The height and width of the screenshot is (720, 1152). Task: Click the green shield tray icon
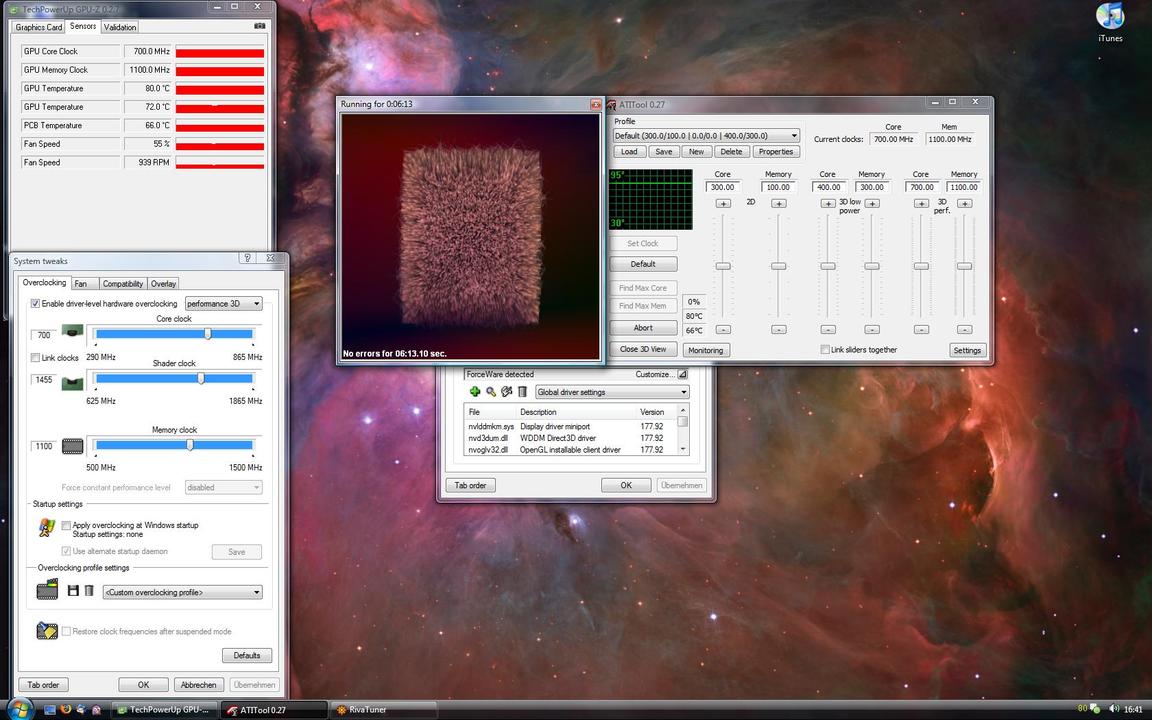pos(1095,709)
